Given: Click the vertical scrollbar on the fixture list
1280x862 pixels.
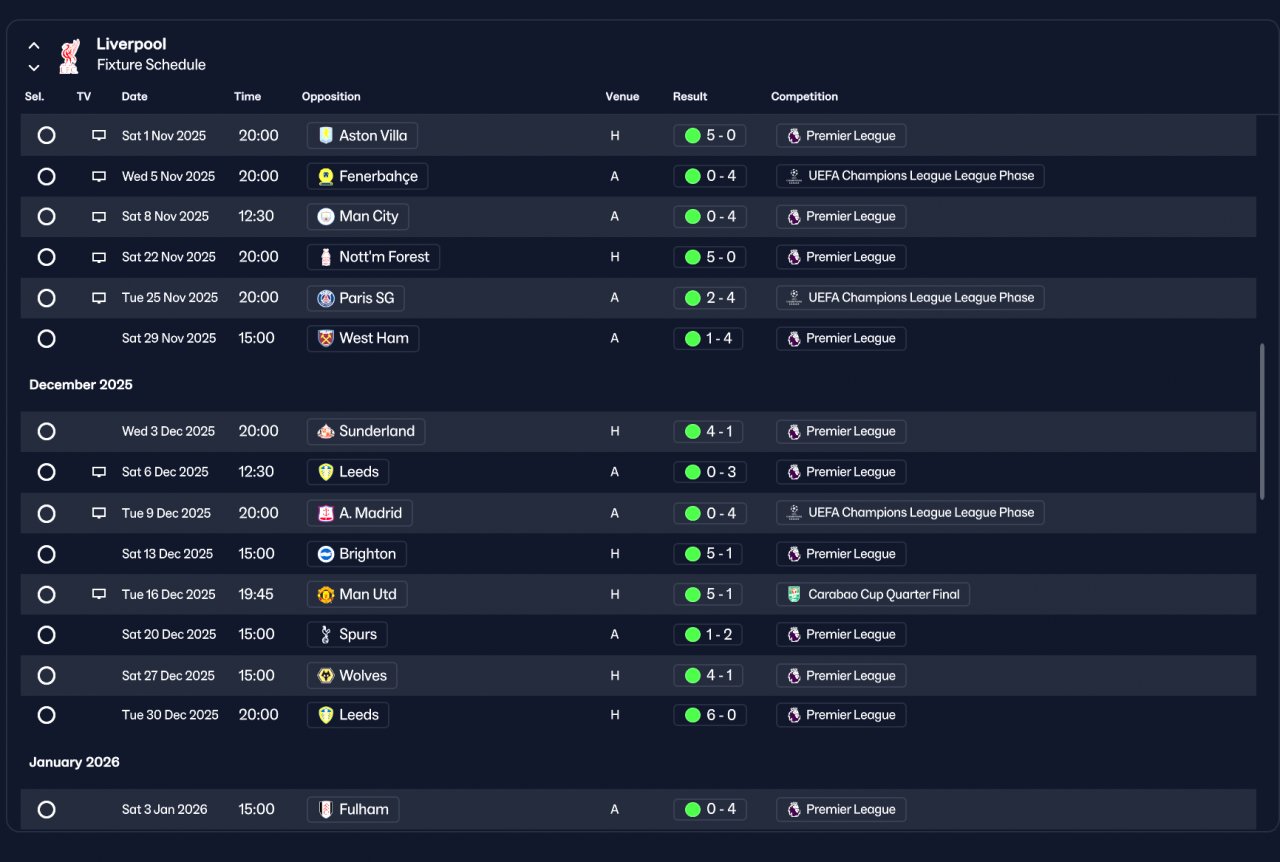Looking at the screenshot, I should tap(1262, 420).
